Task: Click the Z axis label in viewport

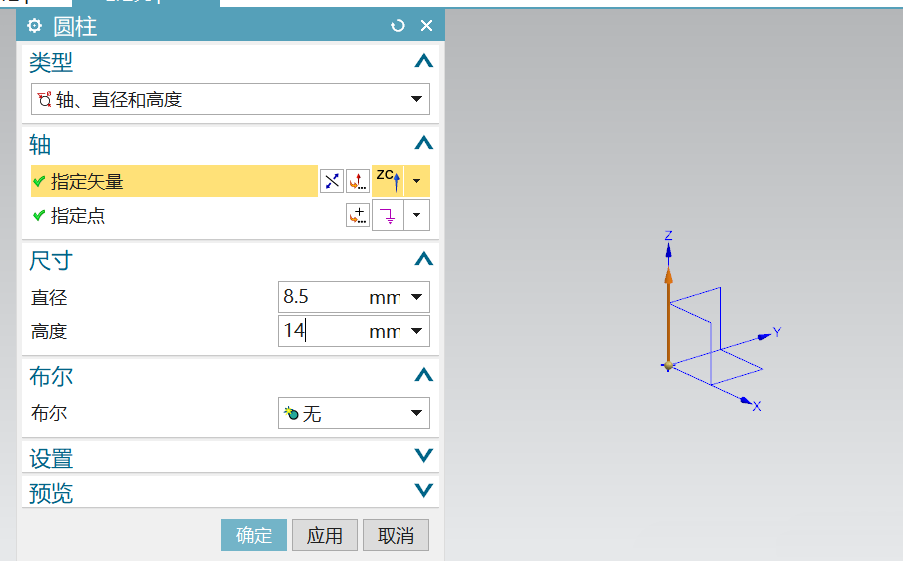Action: (669, 235)
